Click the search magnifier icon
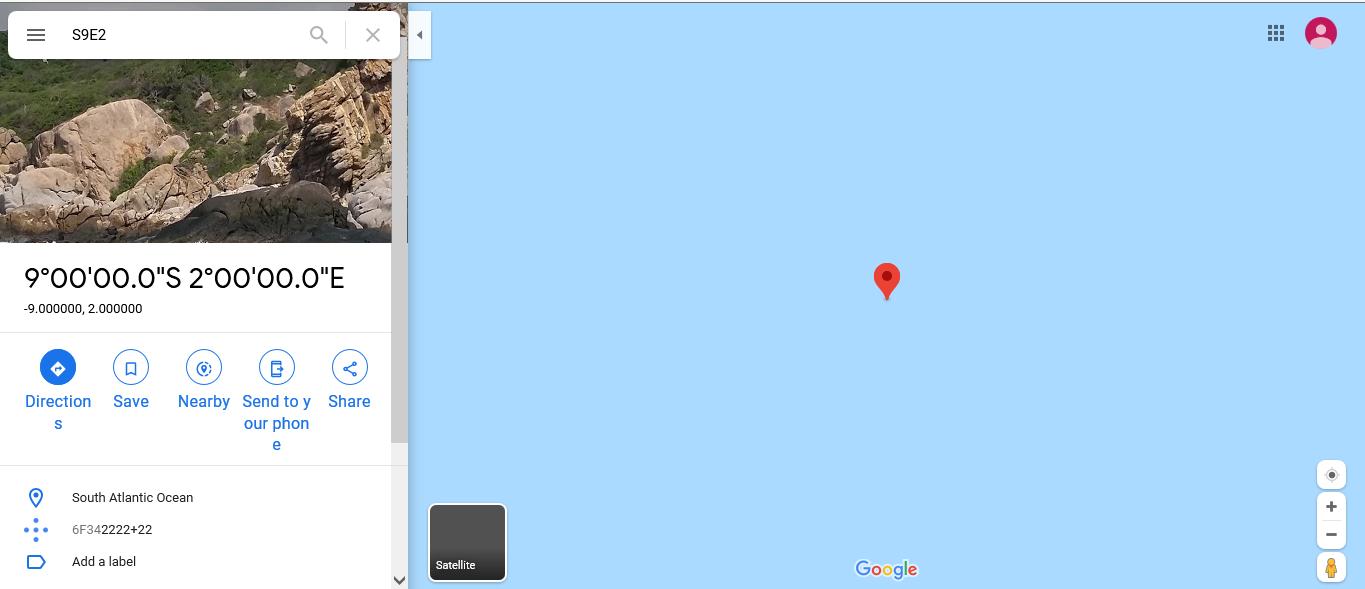 tap(319, 35)
